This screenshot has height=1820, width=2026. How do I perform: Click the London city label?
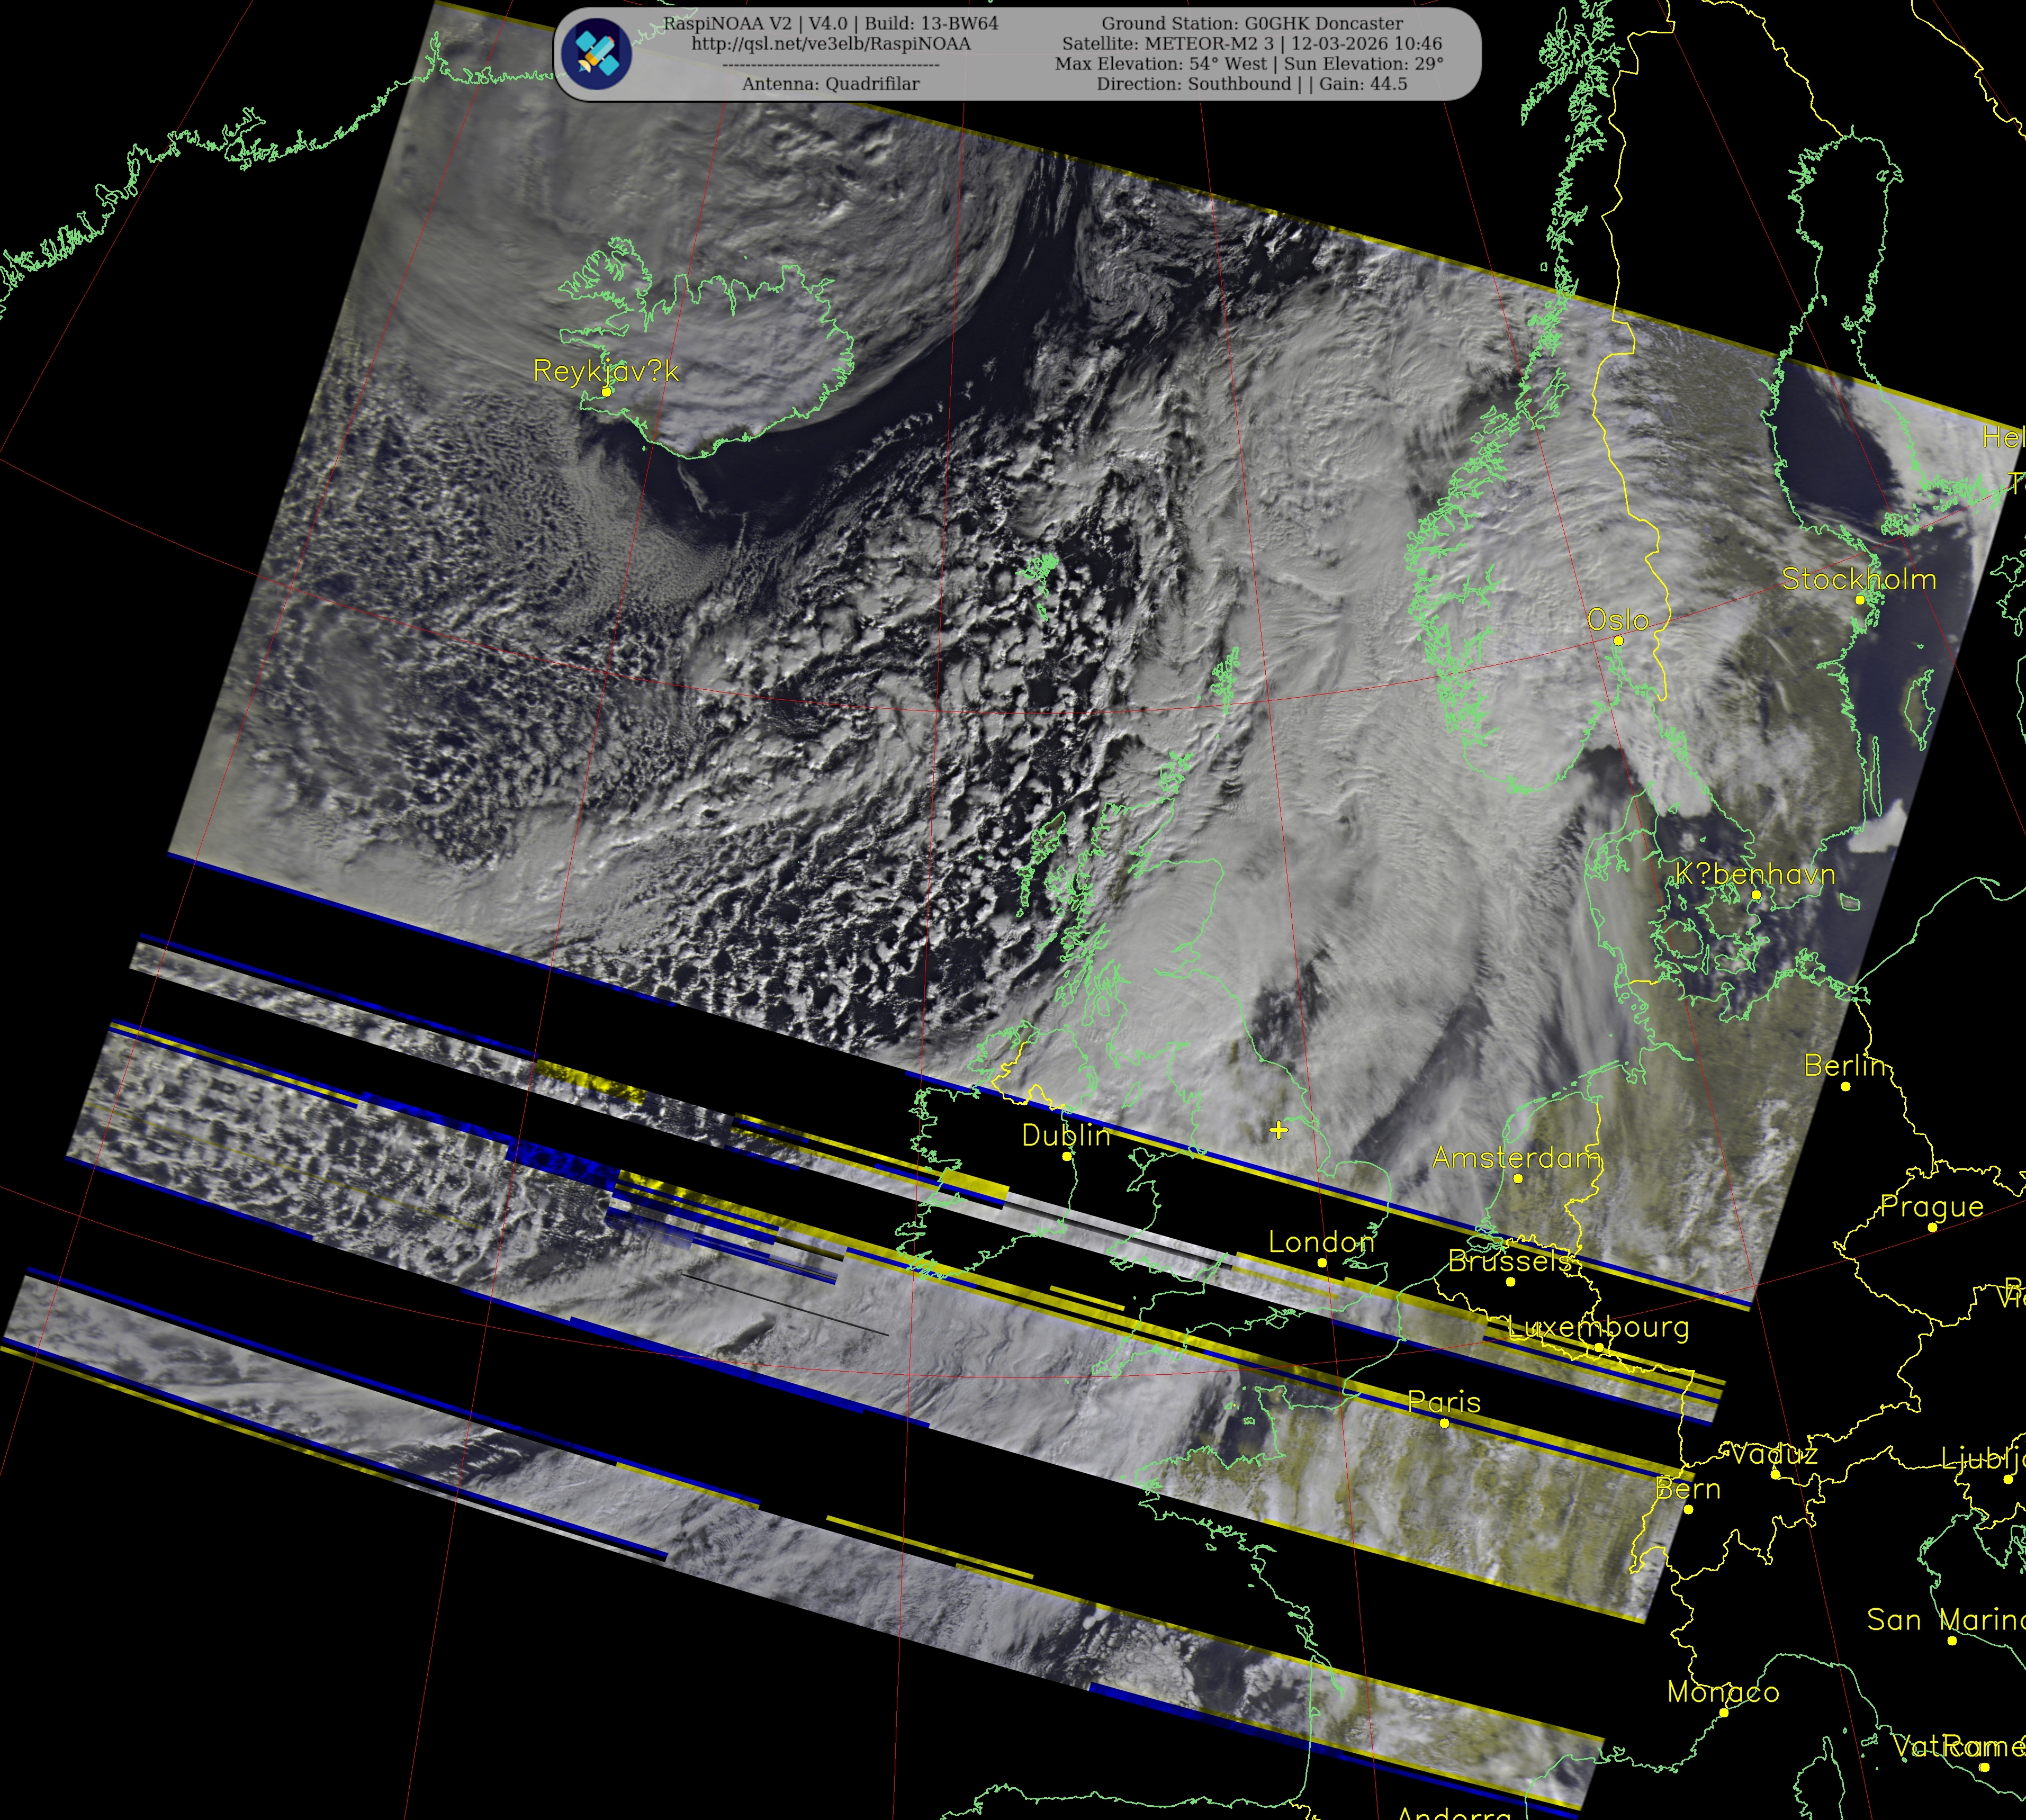tap(1321, 1242)
